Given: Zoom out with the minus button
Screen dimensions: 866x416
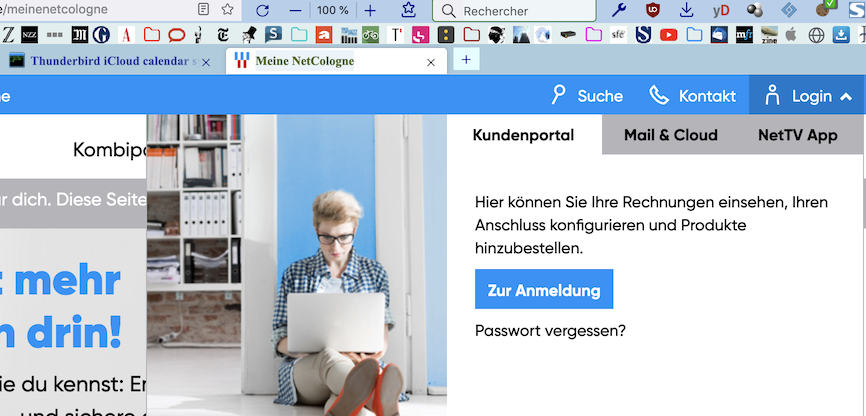Looking at the screenshot, I should (x=295, y=10).
